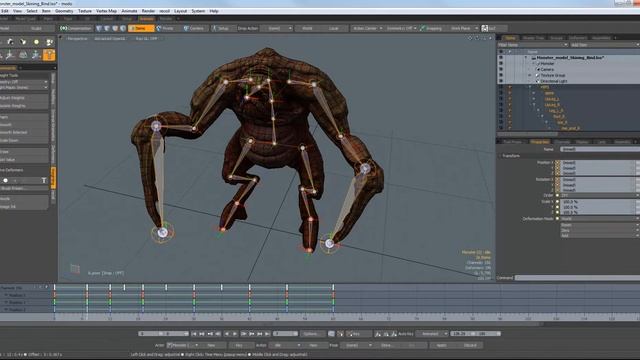The height and width of the screenshot is (360, 640).
Task: Click the Adjust Weights button
Action: tap(24, 98)
